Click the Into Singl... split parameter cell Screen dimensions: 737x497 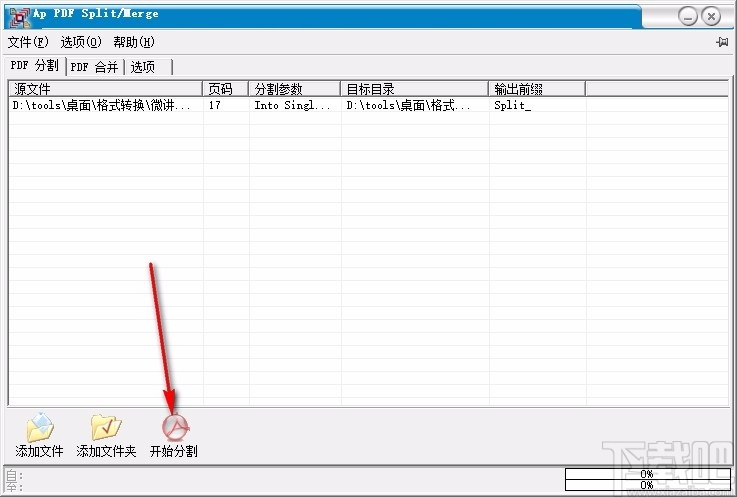[x=292, y=105]
